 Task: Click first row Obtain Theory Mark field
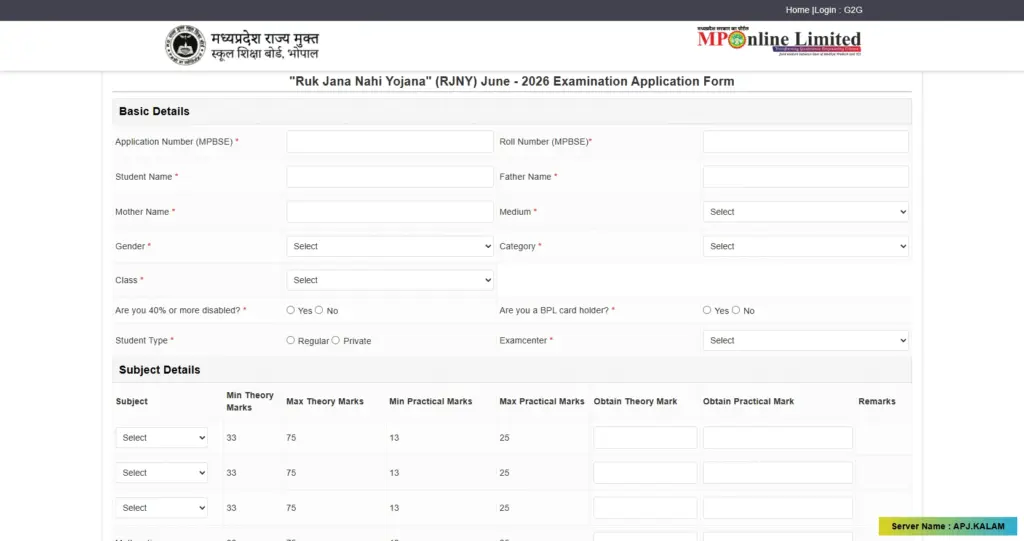pyautogui.click(x=645, y=438)
